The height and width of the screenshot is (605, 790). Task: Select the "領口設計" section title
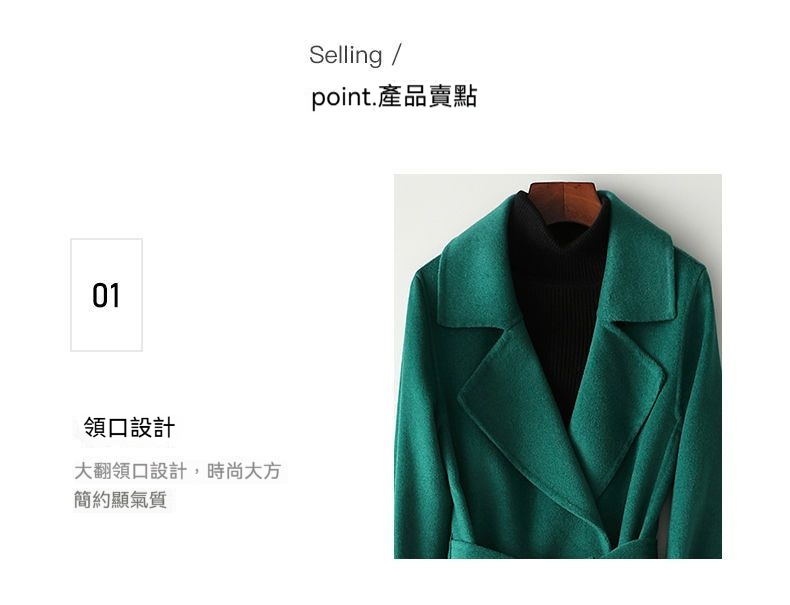pyautogui.click(x=129, y=428)
